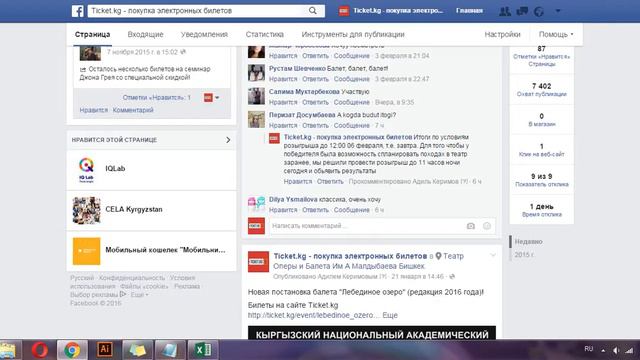Click Конфиденциальность footer link
The height and width of the screenshot is (360, 640).
click(x=132, y=278)
